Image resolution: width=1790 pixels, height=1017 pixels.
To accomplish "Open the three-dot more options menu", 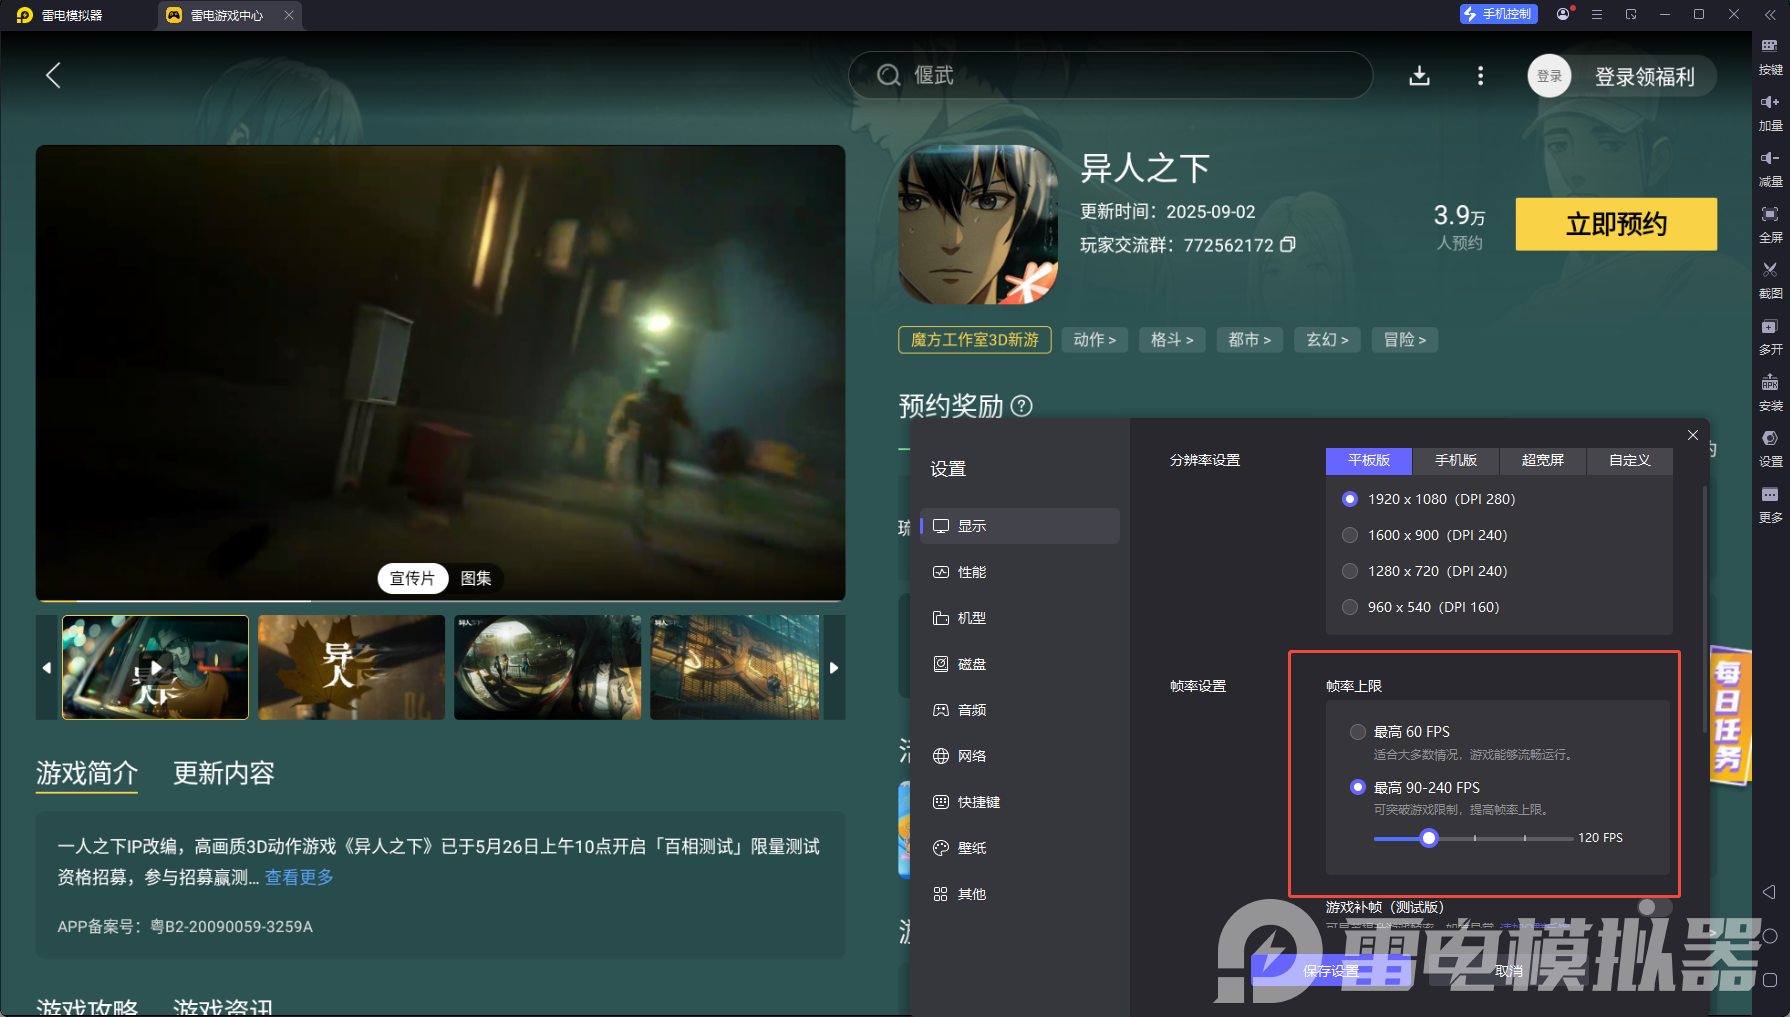I will tap(1481, 76).
